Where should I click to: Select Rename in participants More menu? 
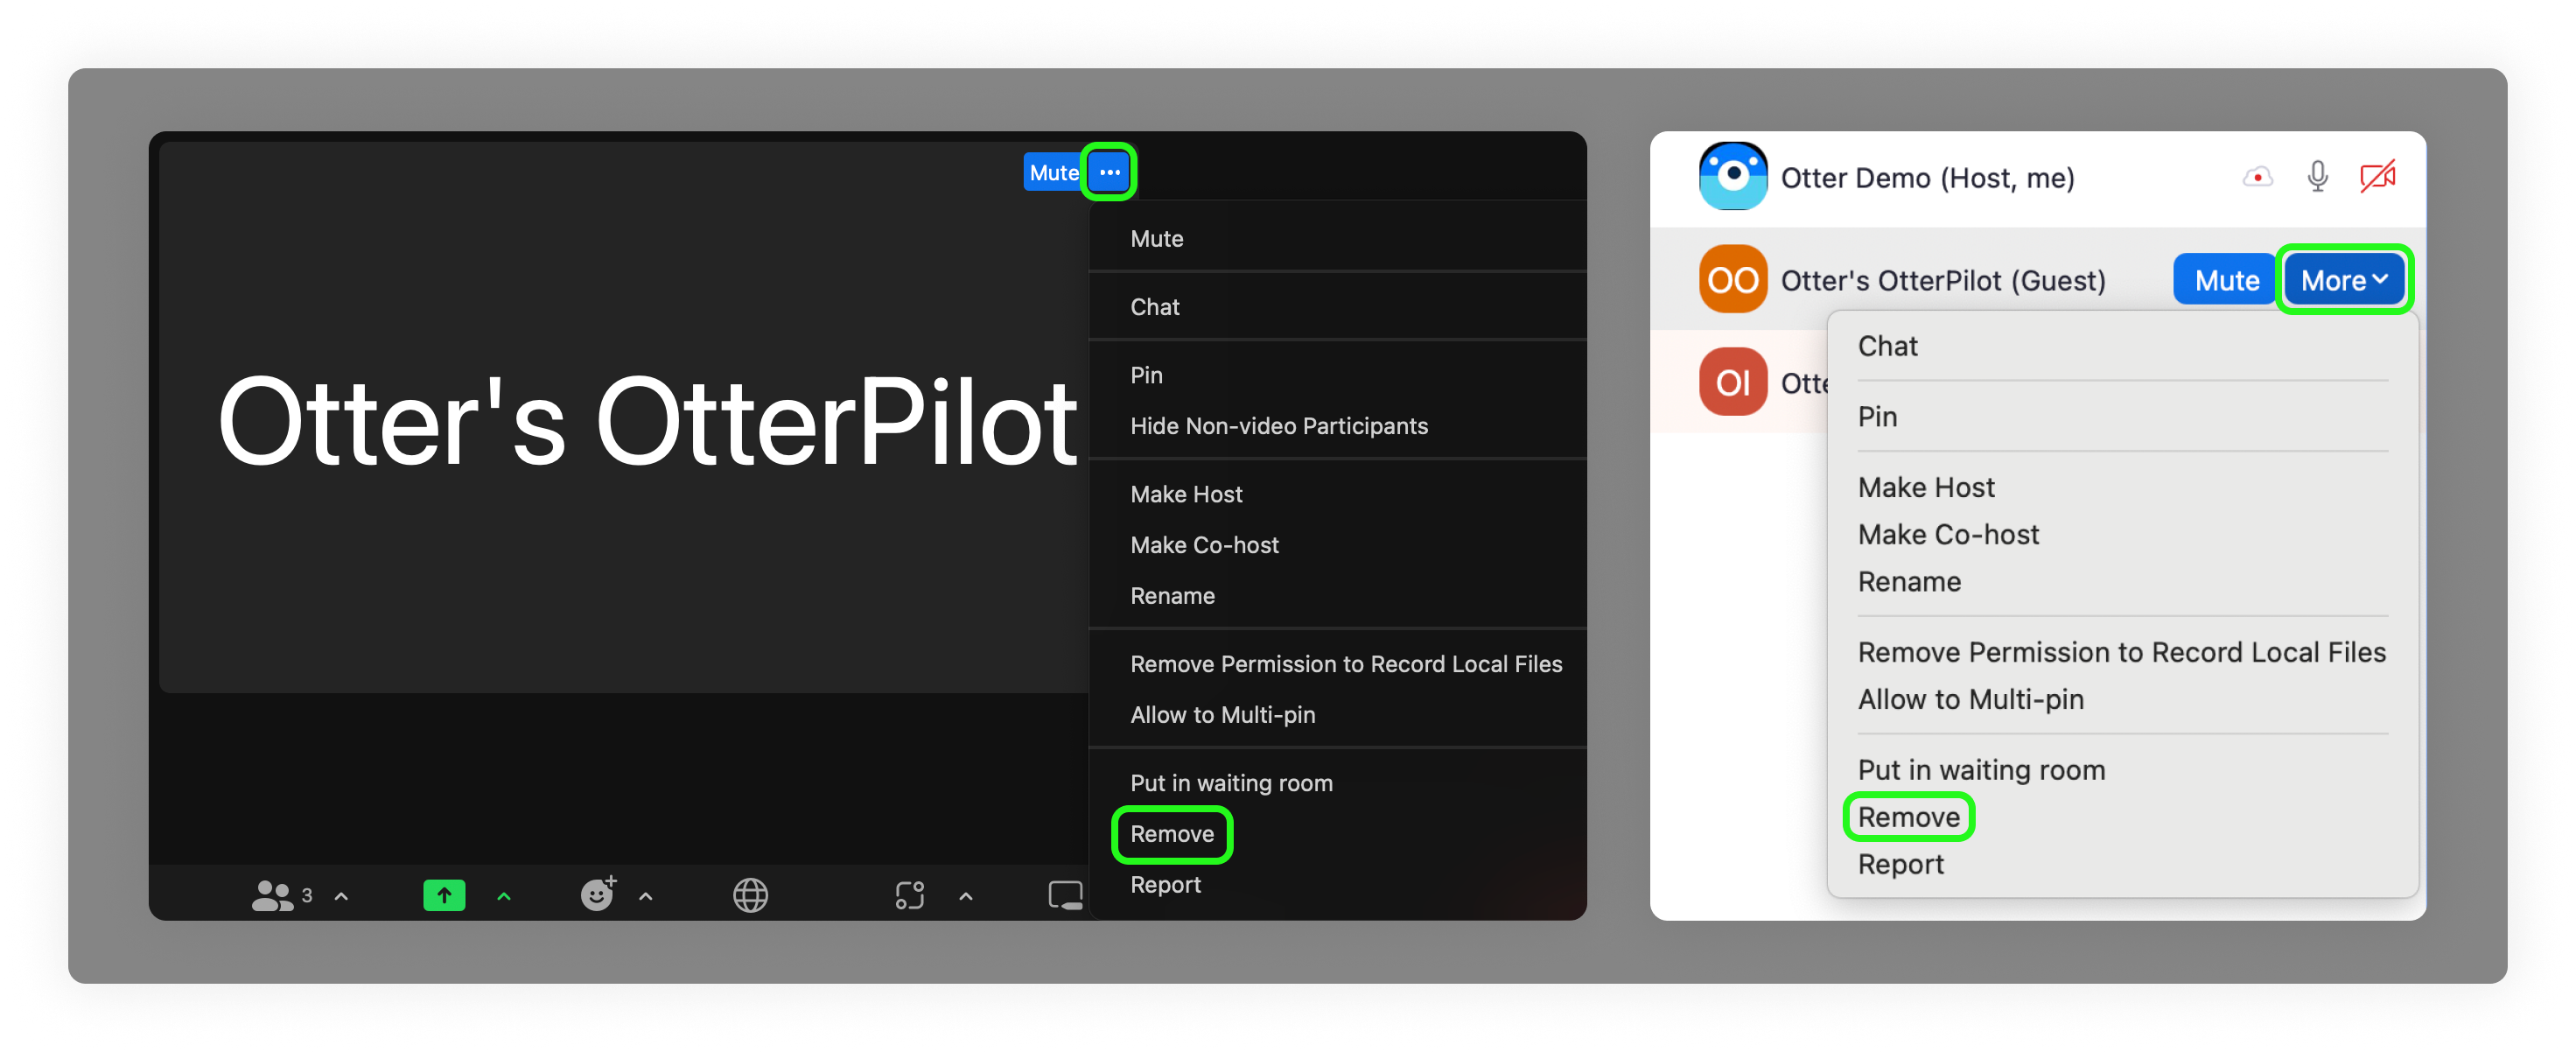(1908, 581)
